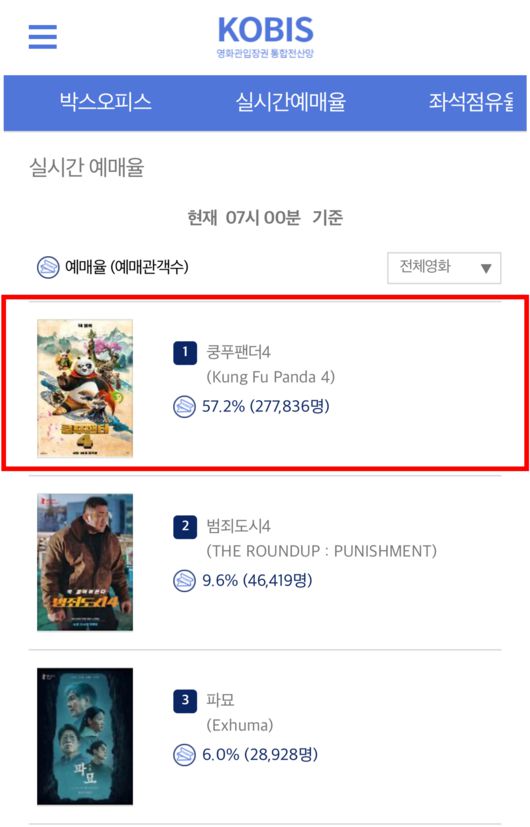Click ticket icon next to 6.0% reservation rate

coord(185,755)
